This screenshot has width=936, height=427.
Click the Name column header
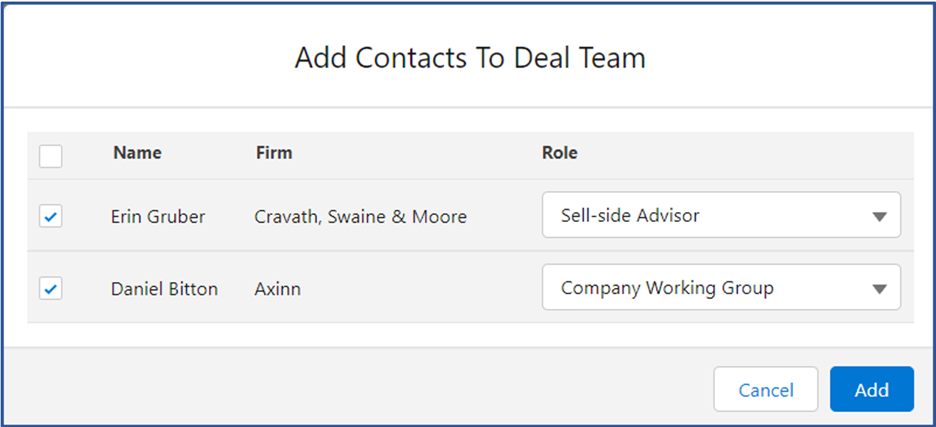pyautogui.click(x=137, y=153)
